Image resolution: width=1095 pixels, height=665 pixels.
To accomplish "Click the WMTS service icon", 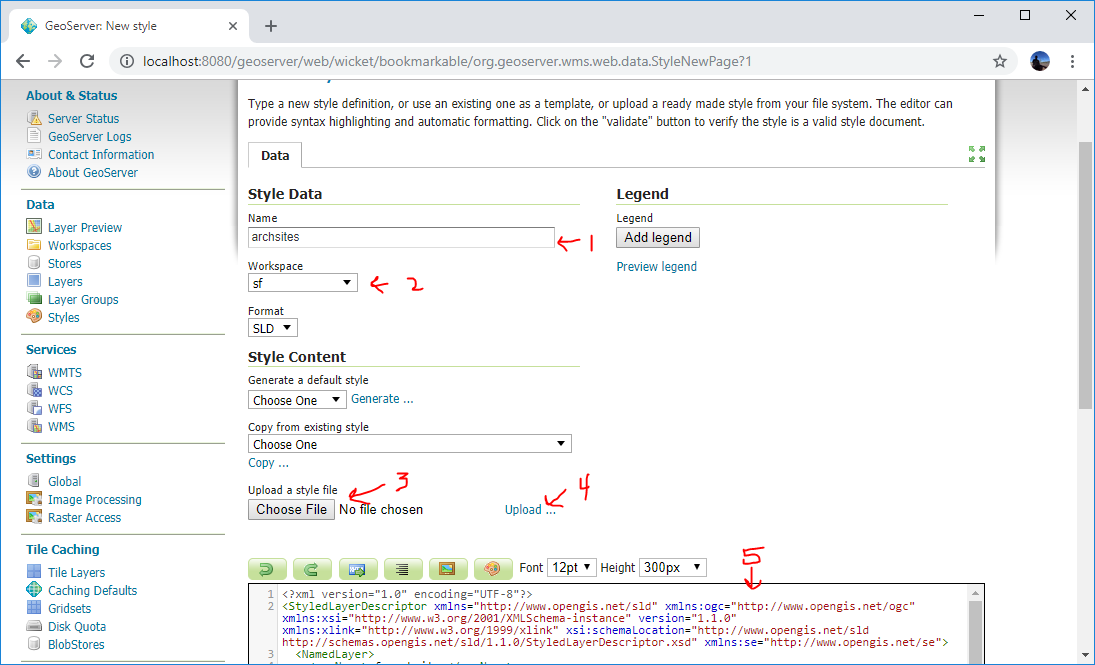I will (x=34, y=372).
